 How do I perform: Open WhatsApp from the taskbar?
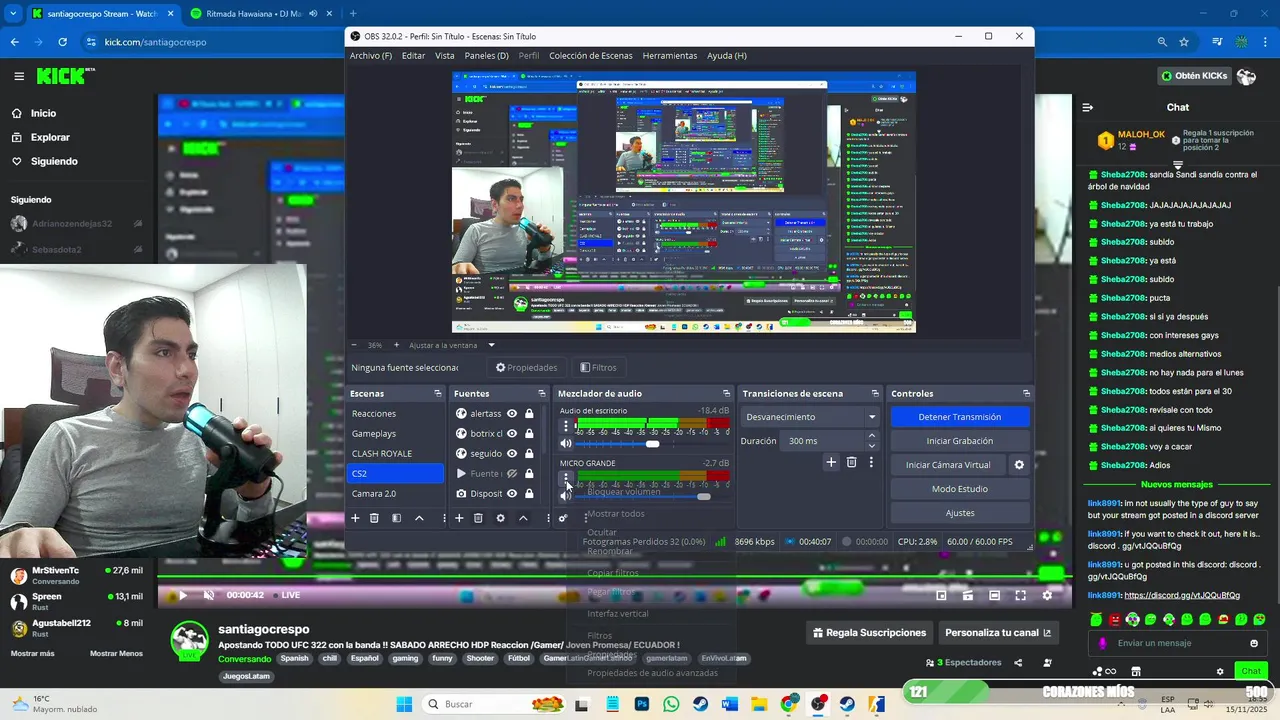tap(671, 704)
